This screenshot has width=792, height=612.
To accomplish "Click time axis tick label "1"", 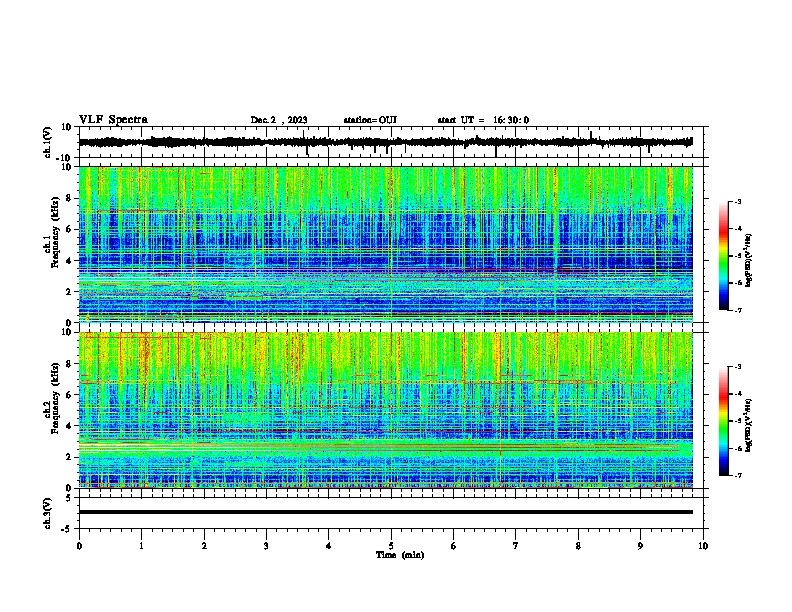I will pos(141,546).
